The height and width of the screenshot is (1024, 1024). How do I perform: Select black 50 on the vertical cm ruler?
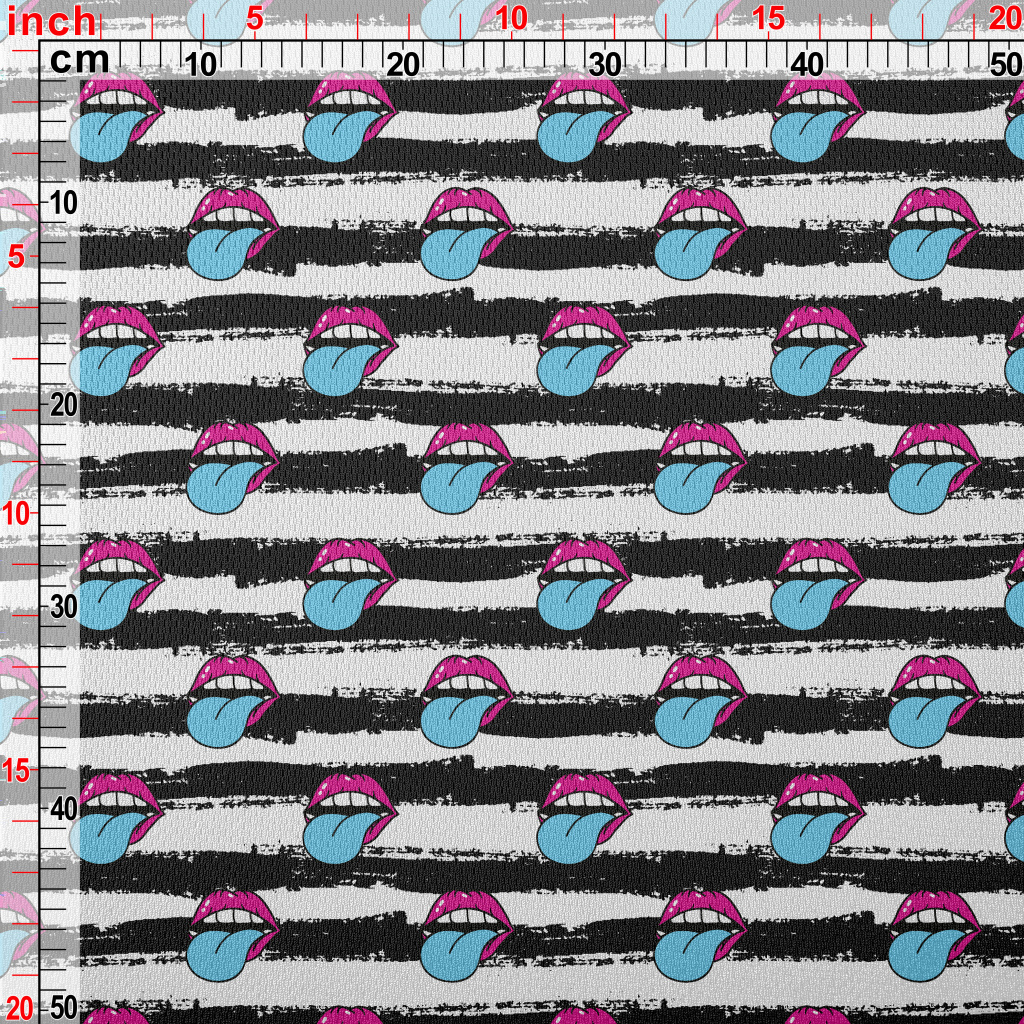coord(63,1010)
